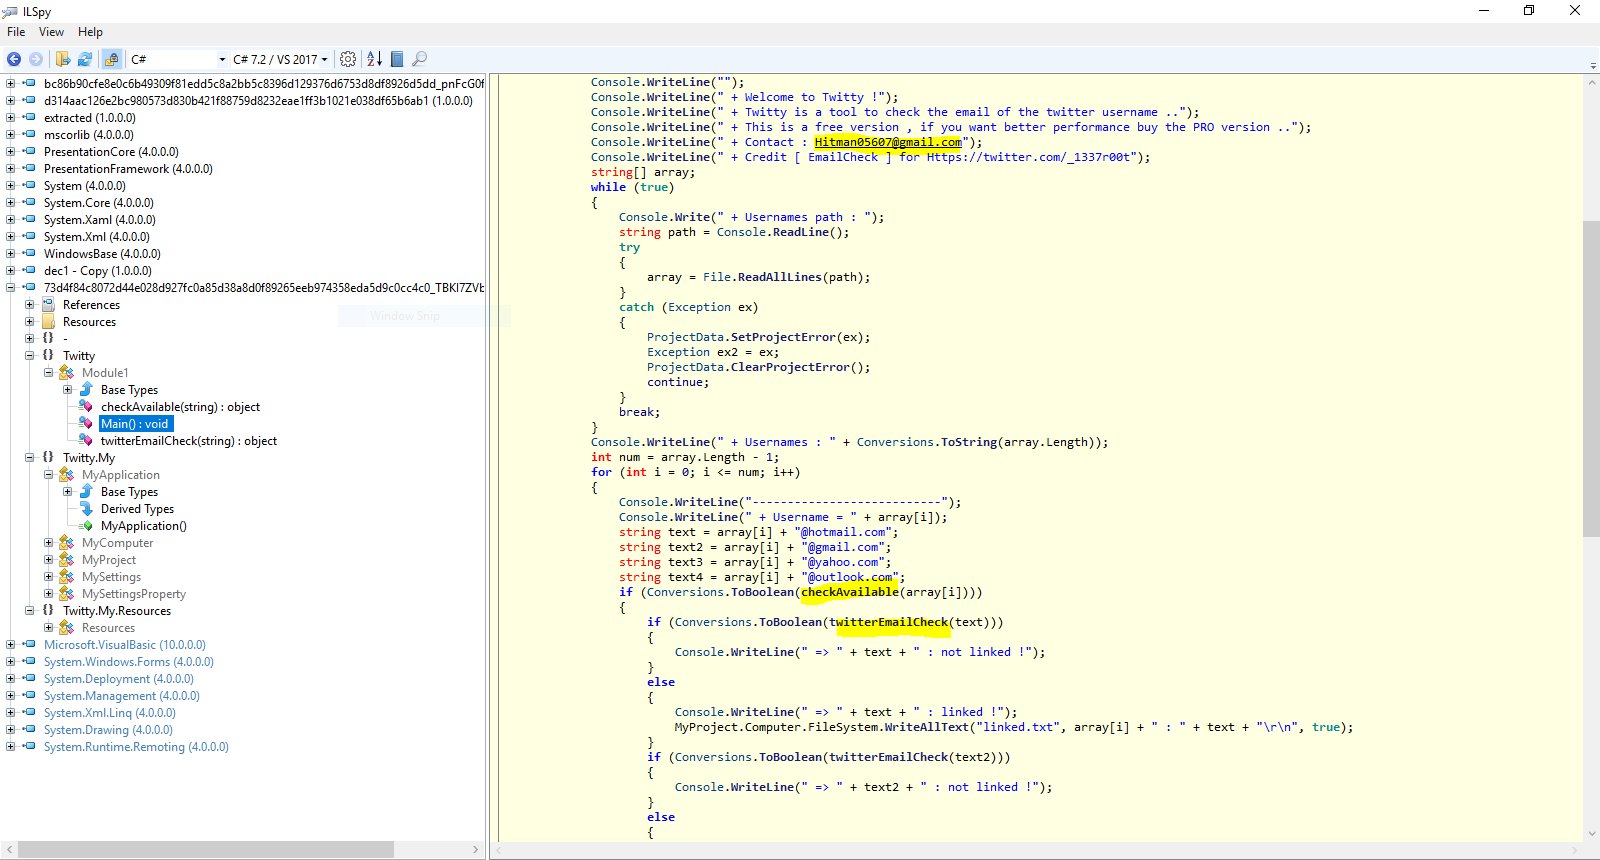
Task: Select the Twitty.My namespace node
Action: [89, 458]
